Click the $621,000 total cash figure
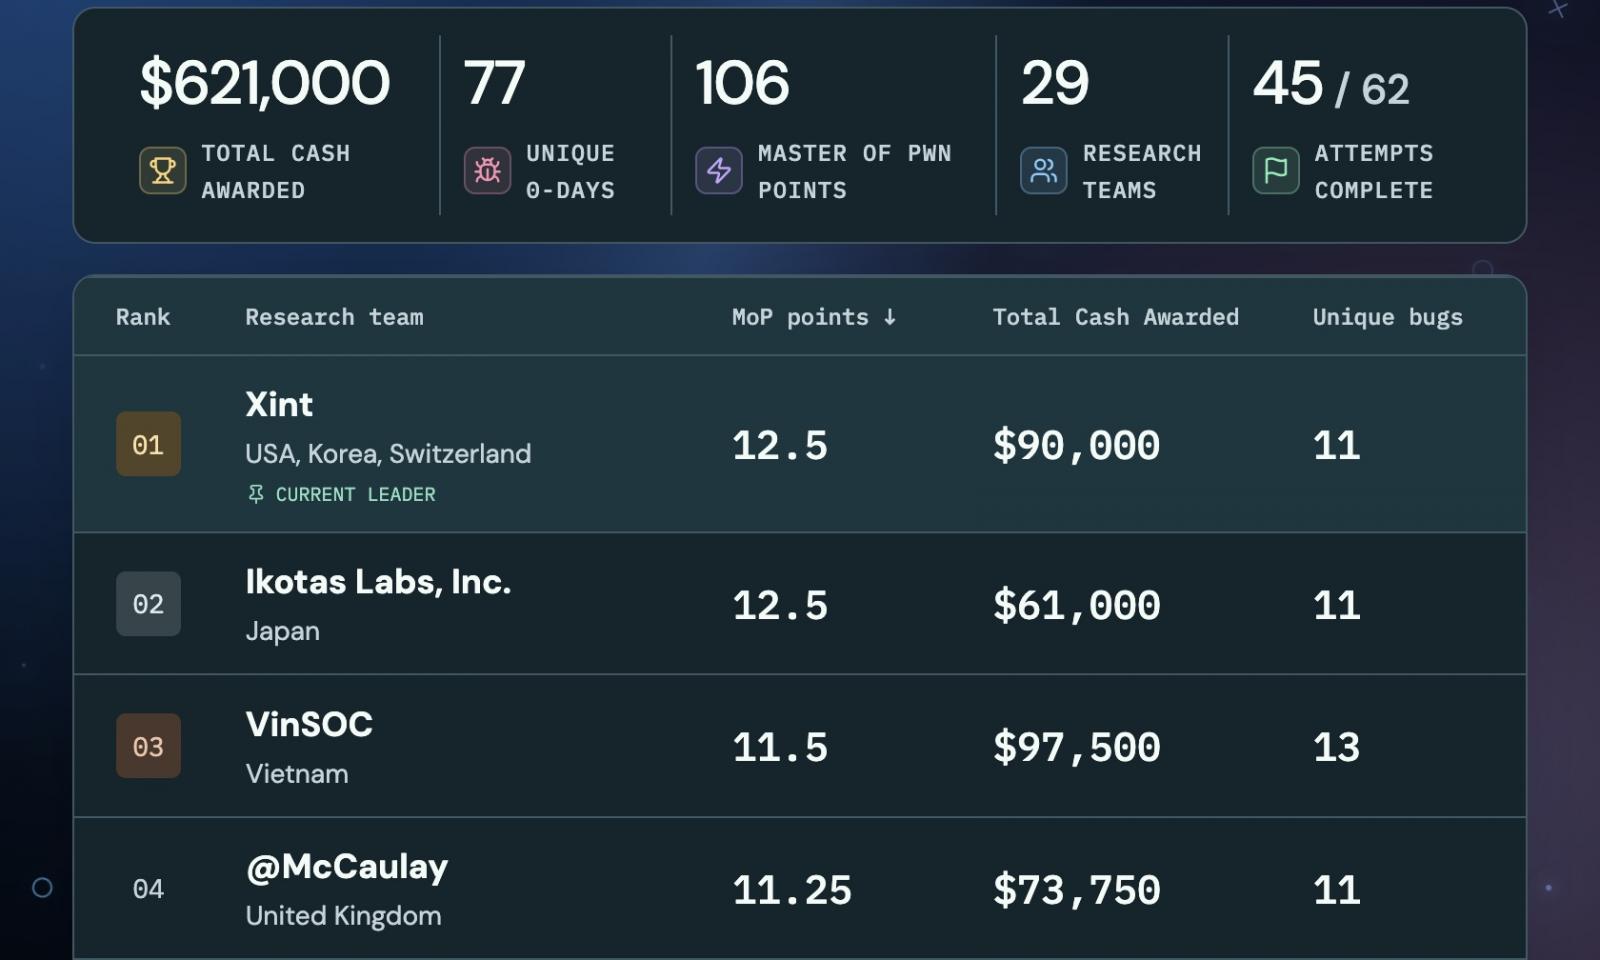This screenshot has width=1600, height=960. click(x=264, y=82)
